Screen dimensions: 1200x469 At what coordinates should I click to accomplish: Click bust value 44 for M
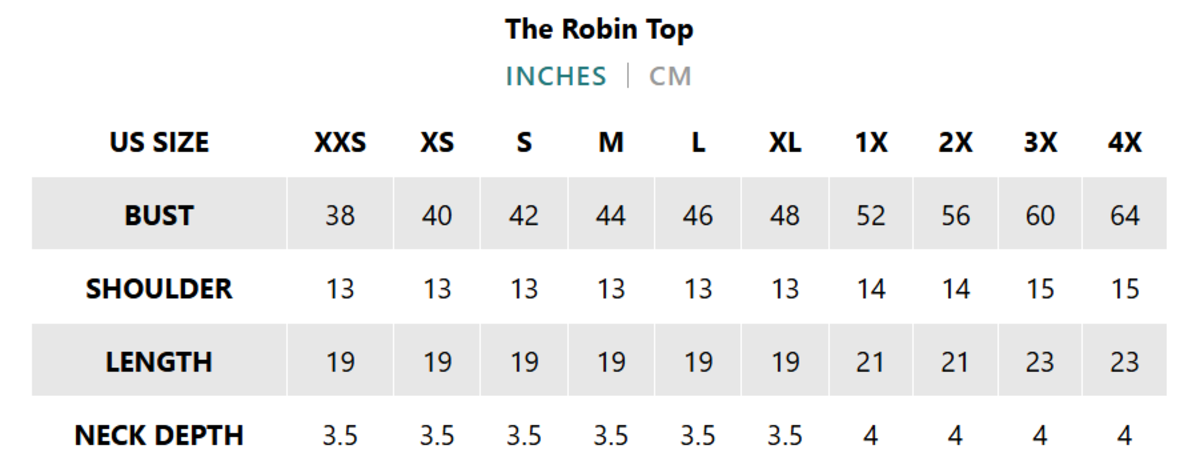coord(611,215)
